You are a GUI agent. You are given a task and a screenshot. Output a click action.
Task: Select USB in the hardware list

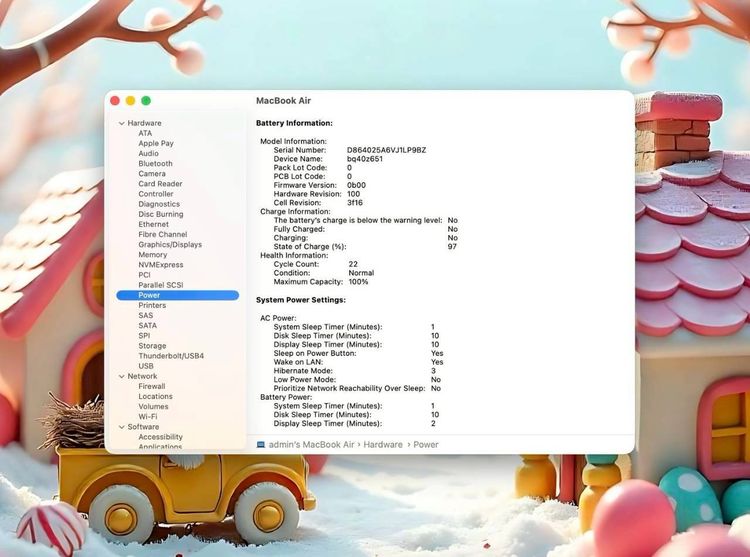tap(146, 366)
